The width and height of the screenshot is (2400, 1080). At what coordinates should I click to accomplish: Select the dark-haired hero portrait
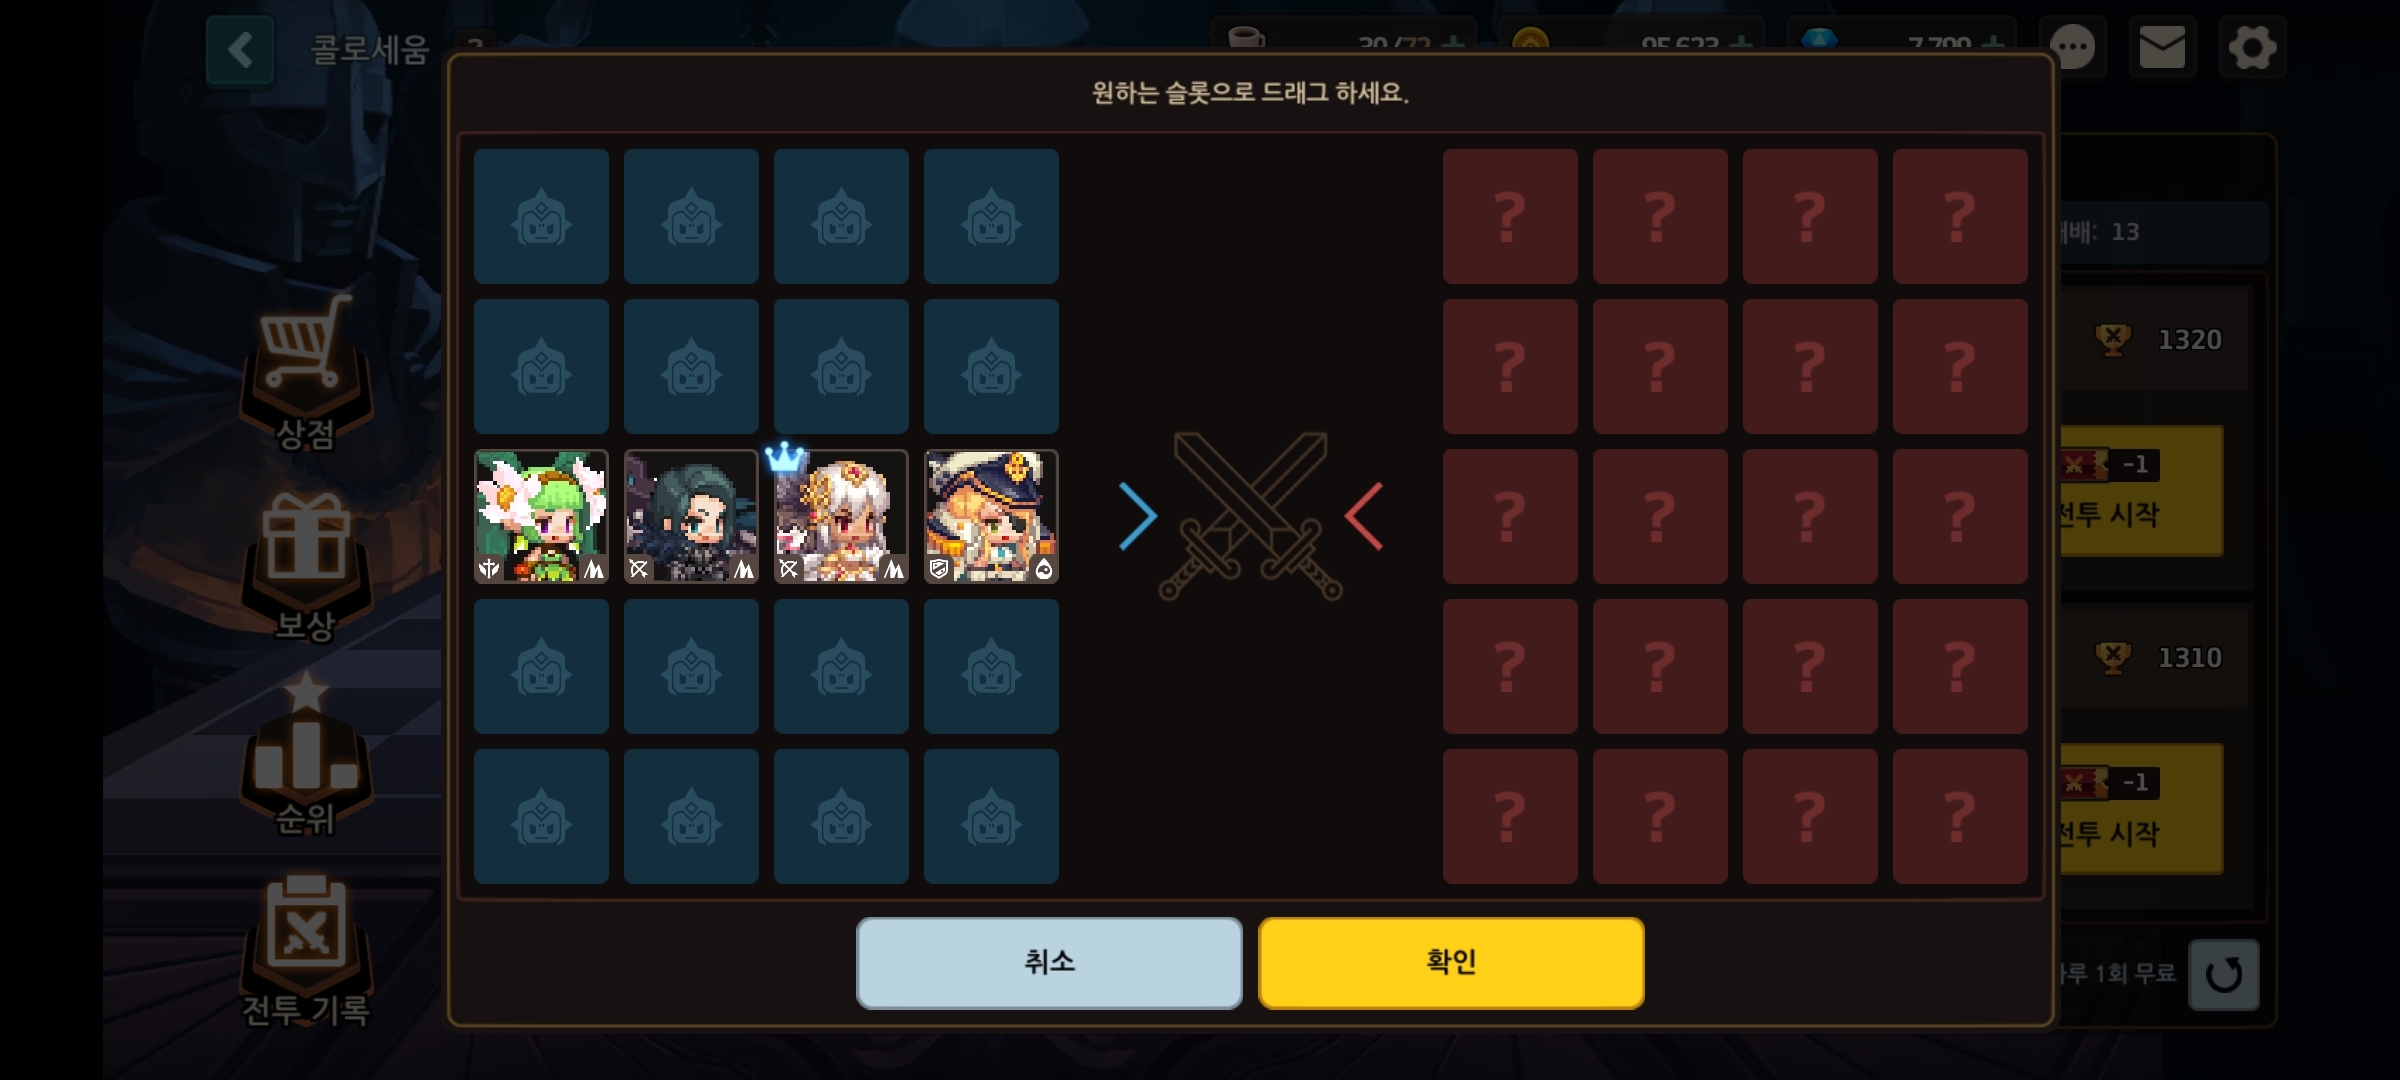691,516
